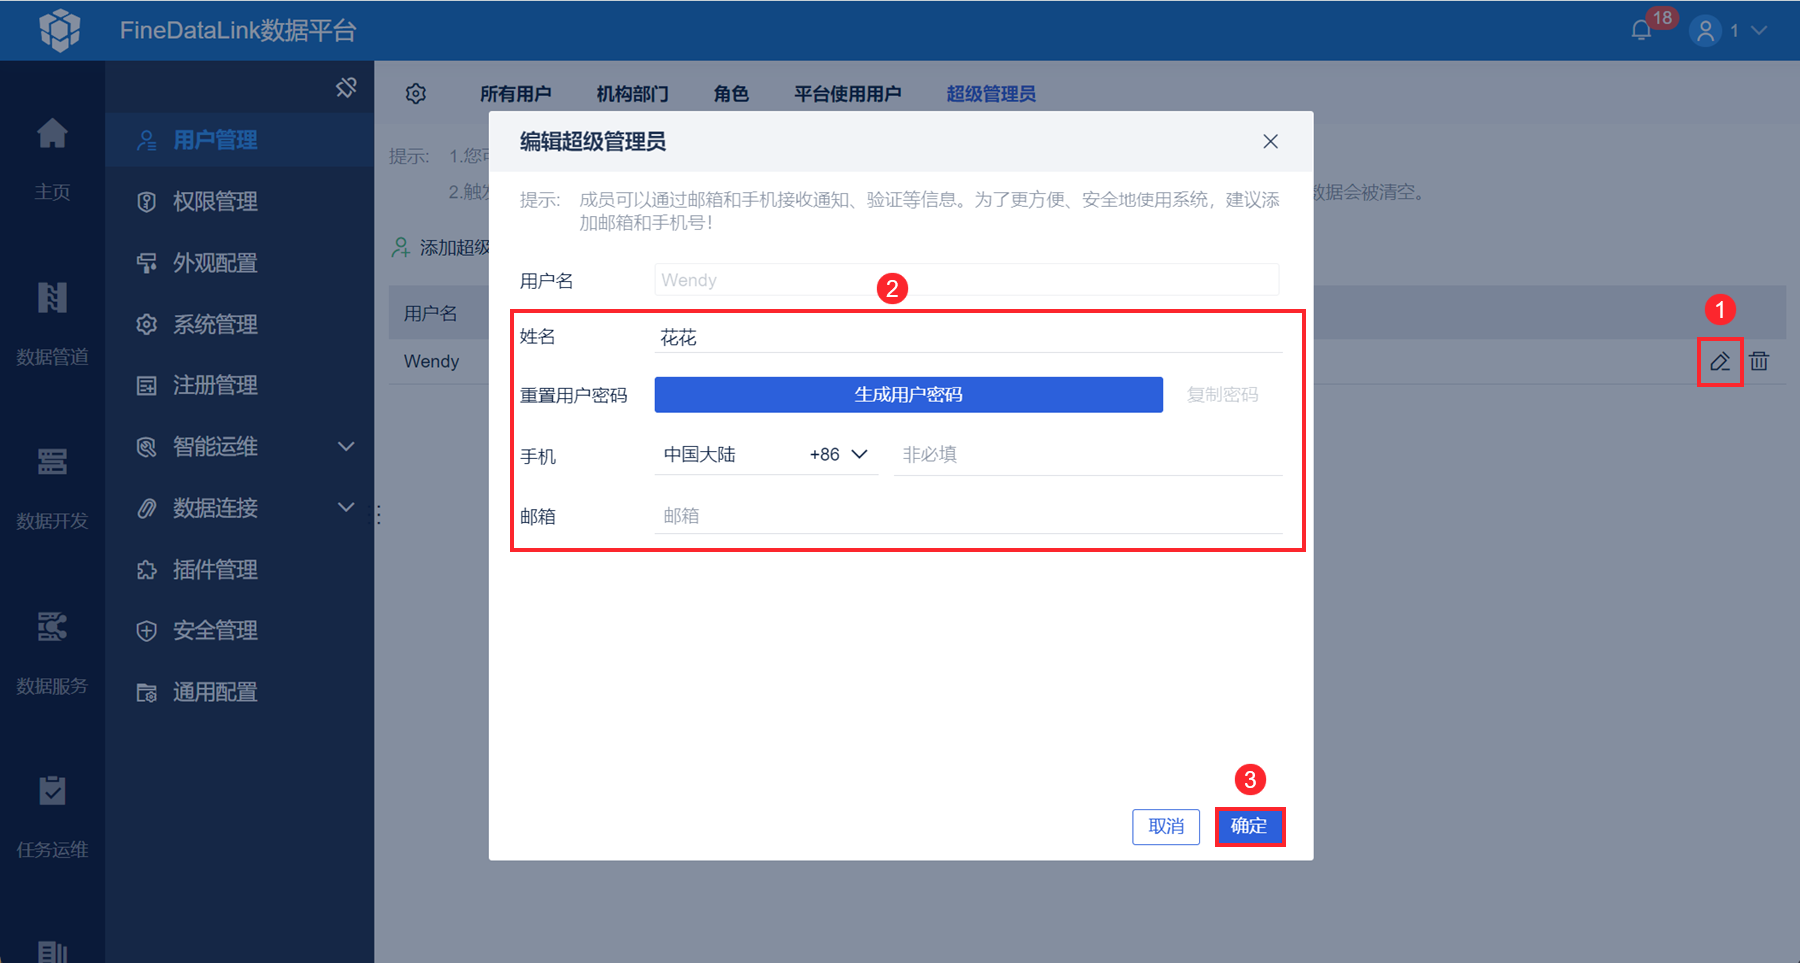Open the 数据开发 sidebar icon

(52, 461)
